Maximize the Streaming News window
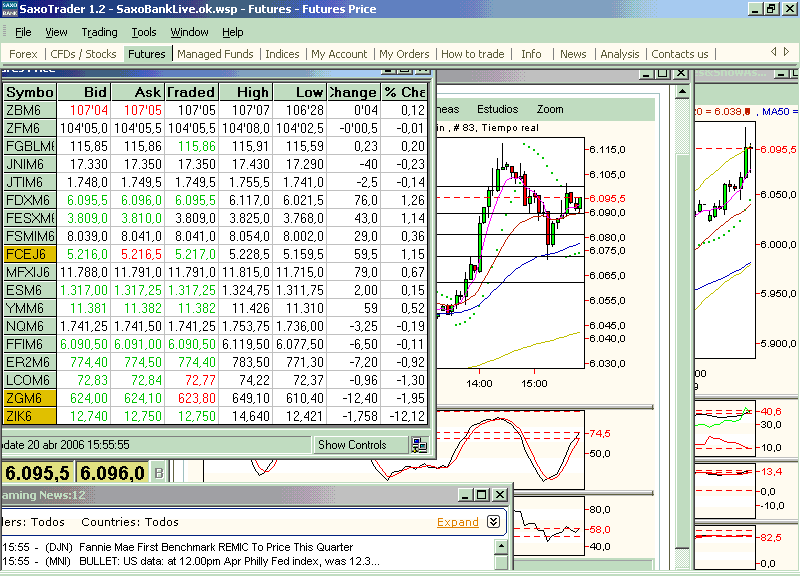The image size is (800, 576). [x=481, y=494]
